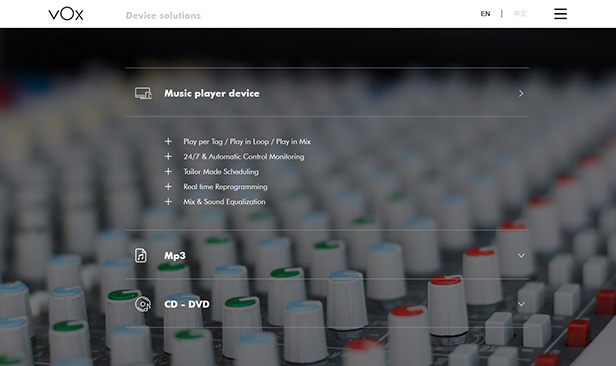Click plus icon beside 24/7 & Automatic Control
The width and height of the screenshot is (616, 366).
(x=168, y=156)
